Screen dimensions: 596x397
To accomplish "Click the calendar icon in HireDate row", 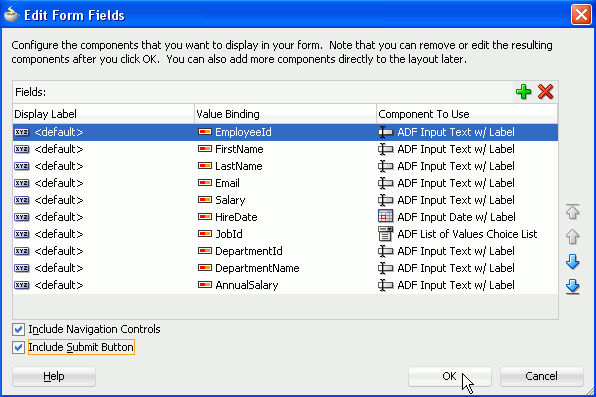I will point(385,216).
